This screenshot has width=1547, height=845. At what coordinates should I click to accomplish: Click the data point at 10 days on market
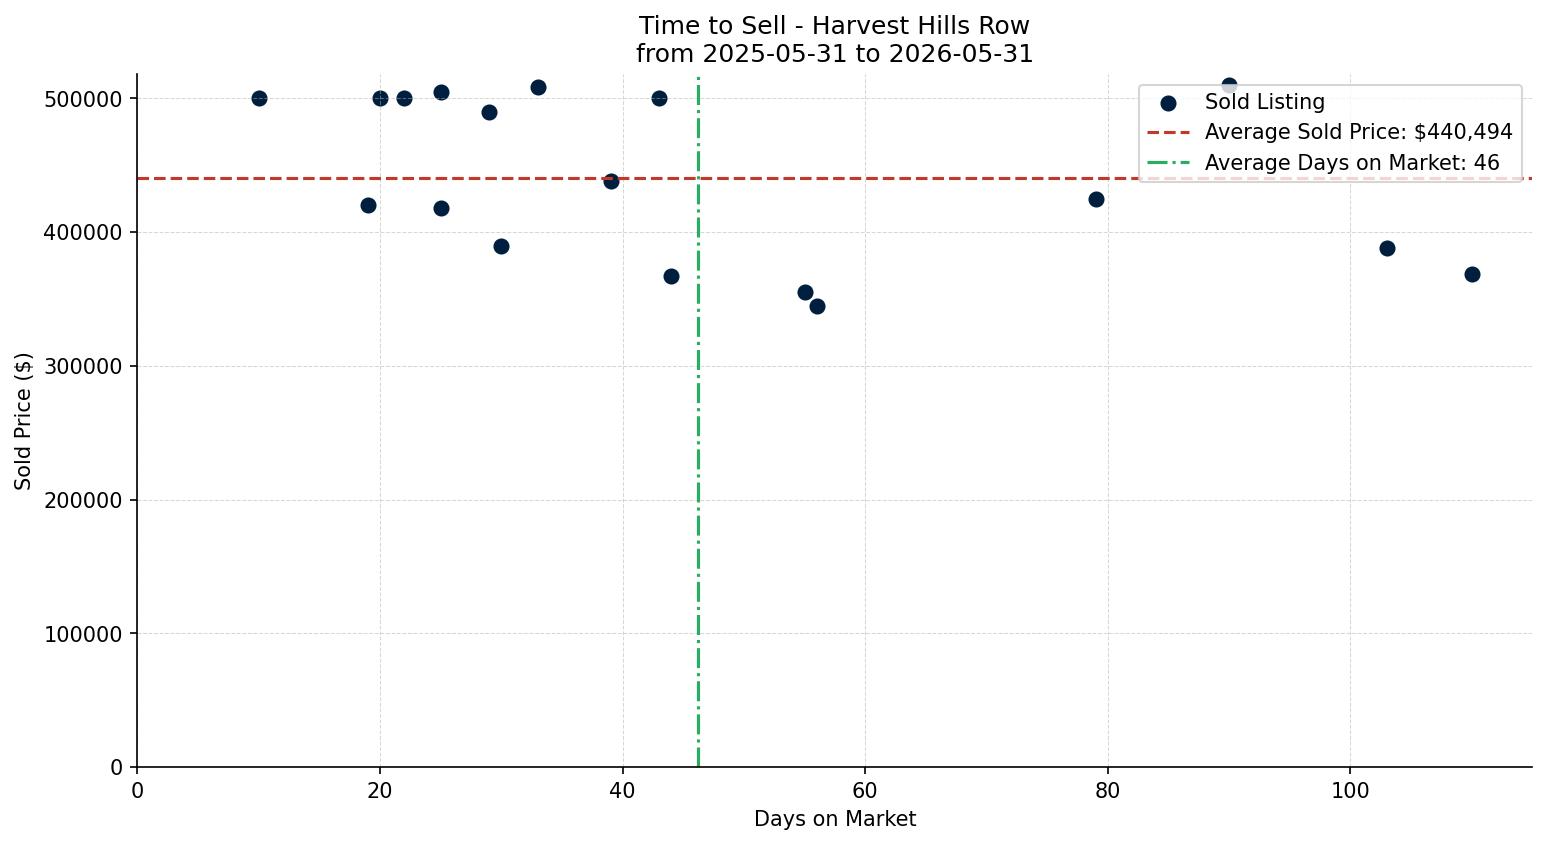point(259,98)
